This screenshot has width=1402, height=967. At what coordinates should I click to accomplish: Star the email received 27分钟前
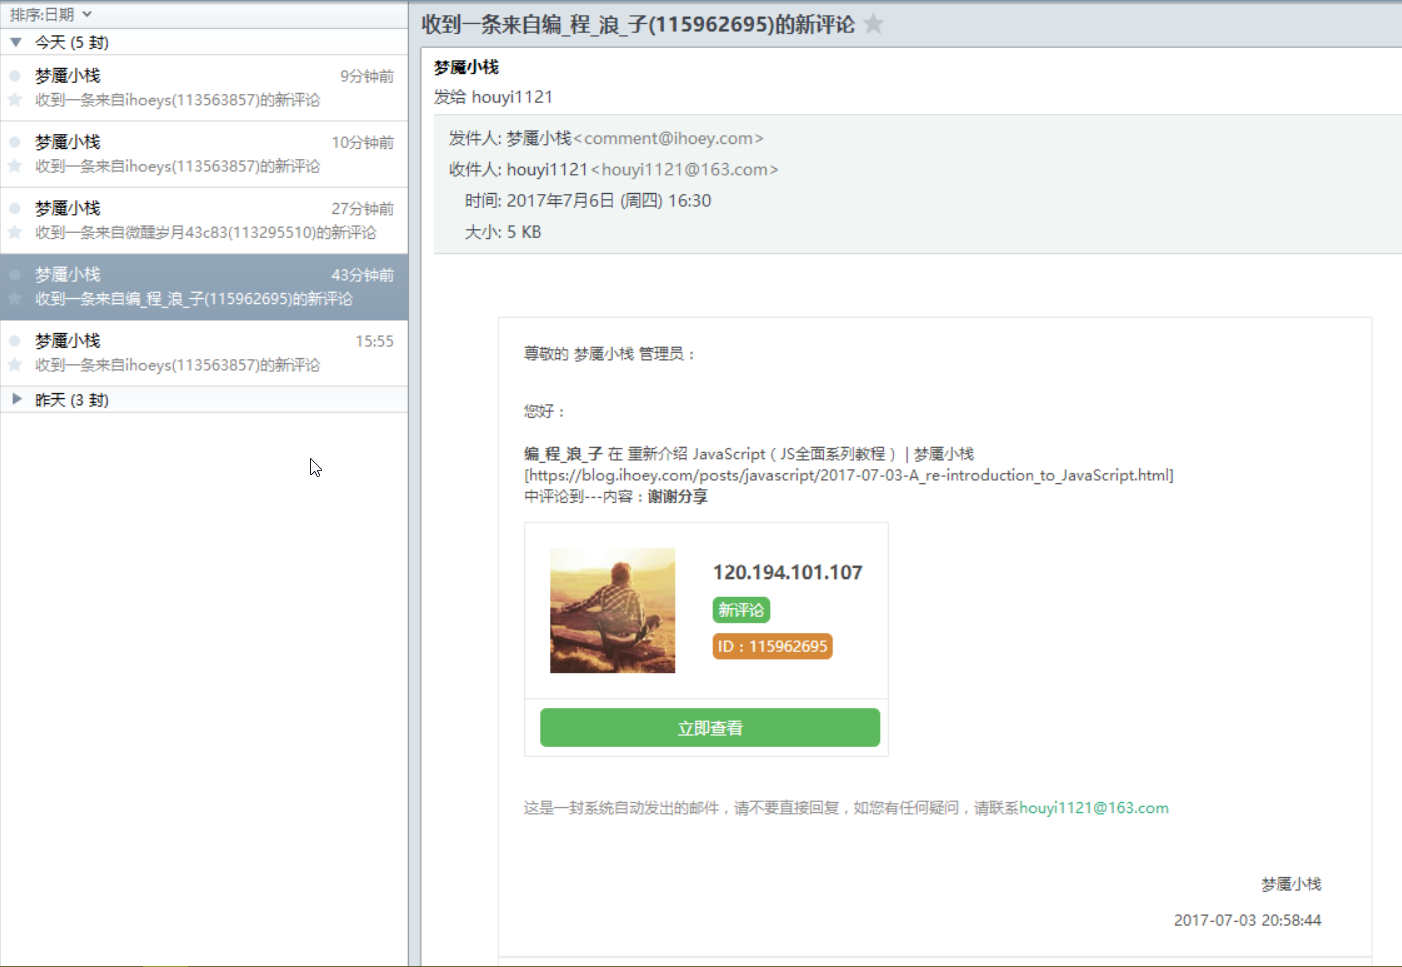[15, 232]
